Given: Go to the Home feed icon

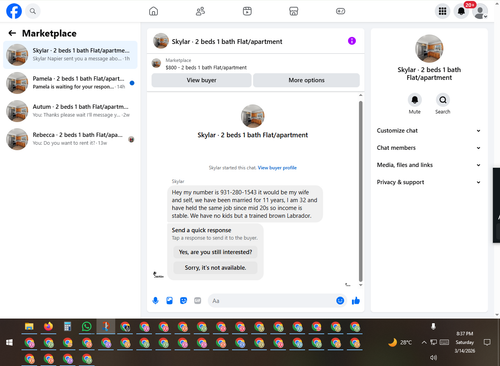Looking at the screenshot, I should [x=153, y=11].
